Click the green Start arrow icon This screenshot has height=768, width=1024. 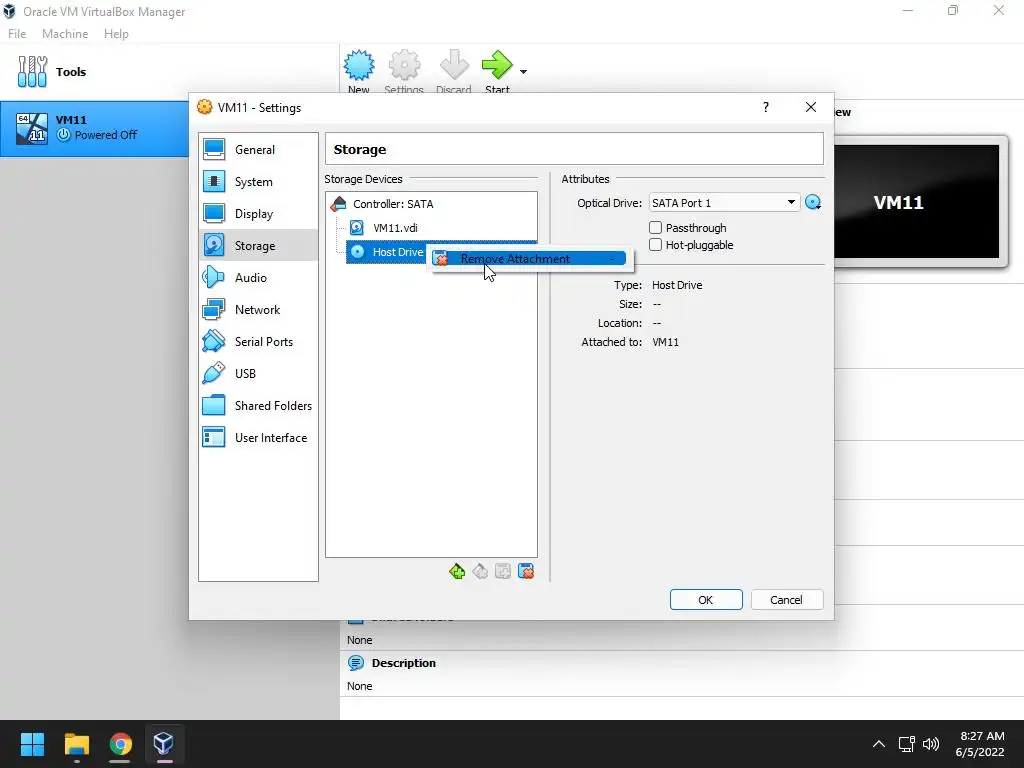click(497, 65)
